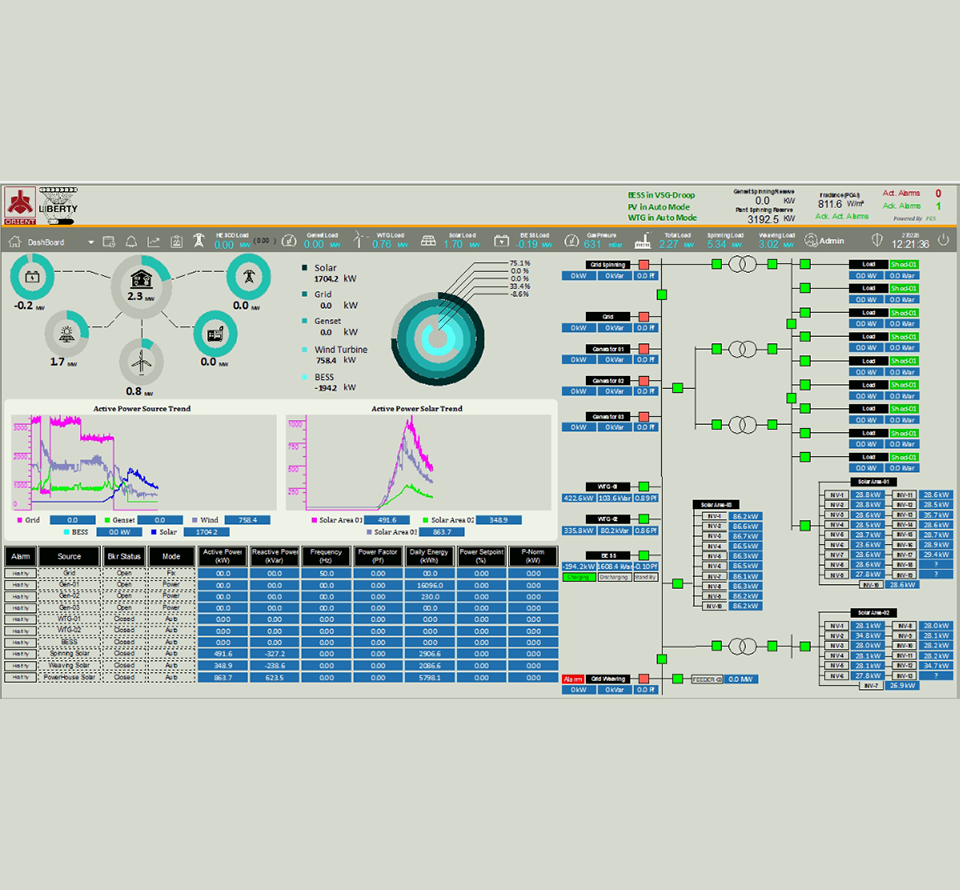Open the Home dashboard icon
The width and height of the screenshot is (960, 890).
14,241
